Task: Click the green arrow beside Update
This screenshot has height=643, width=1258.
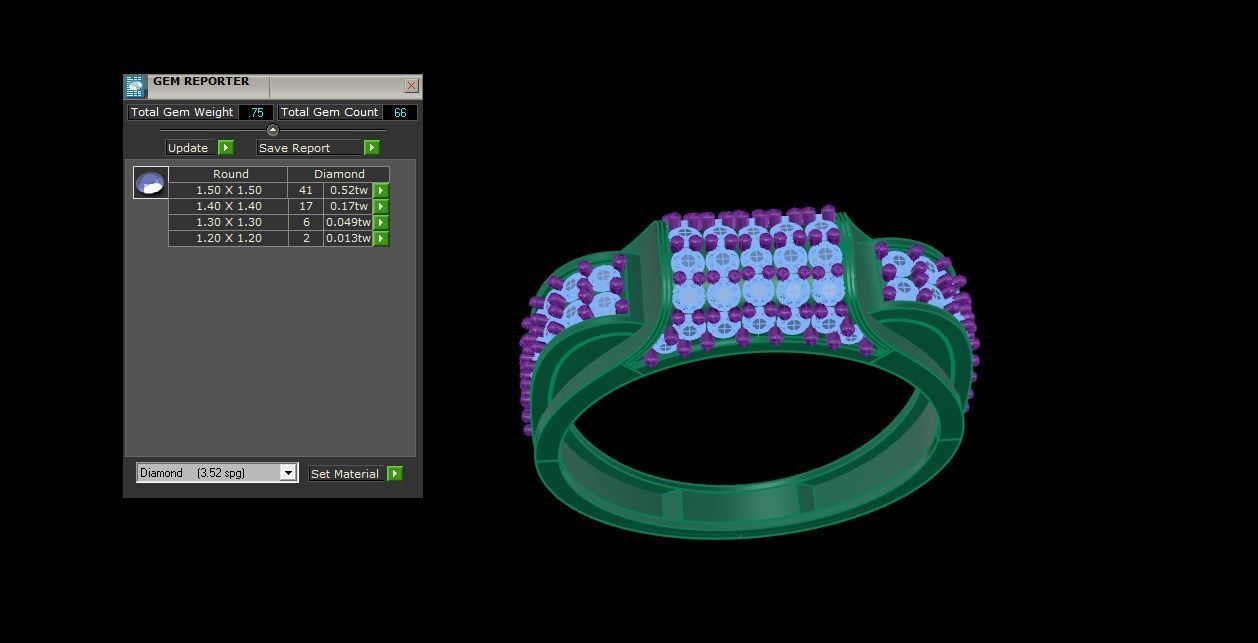Action: point(225,148)
